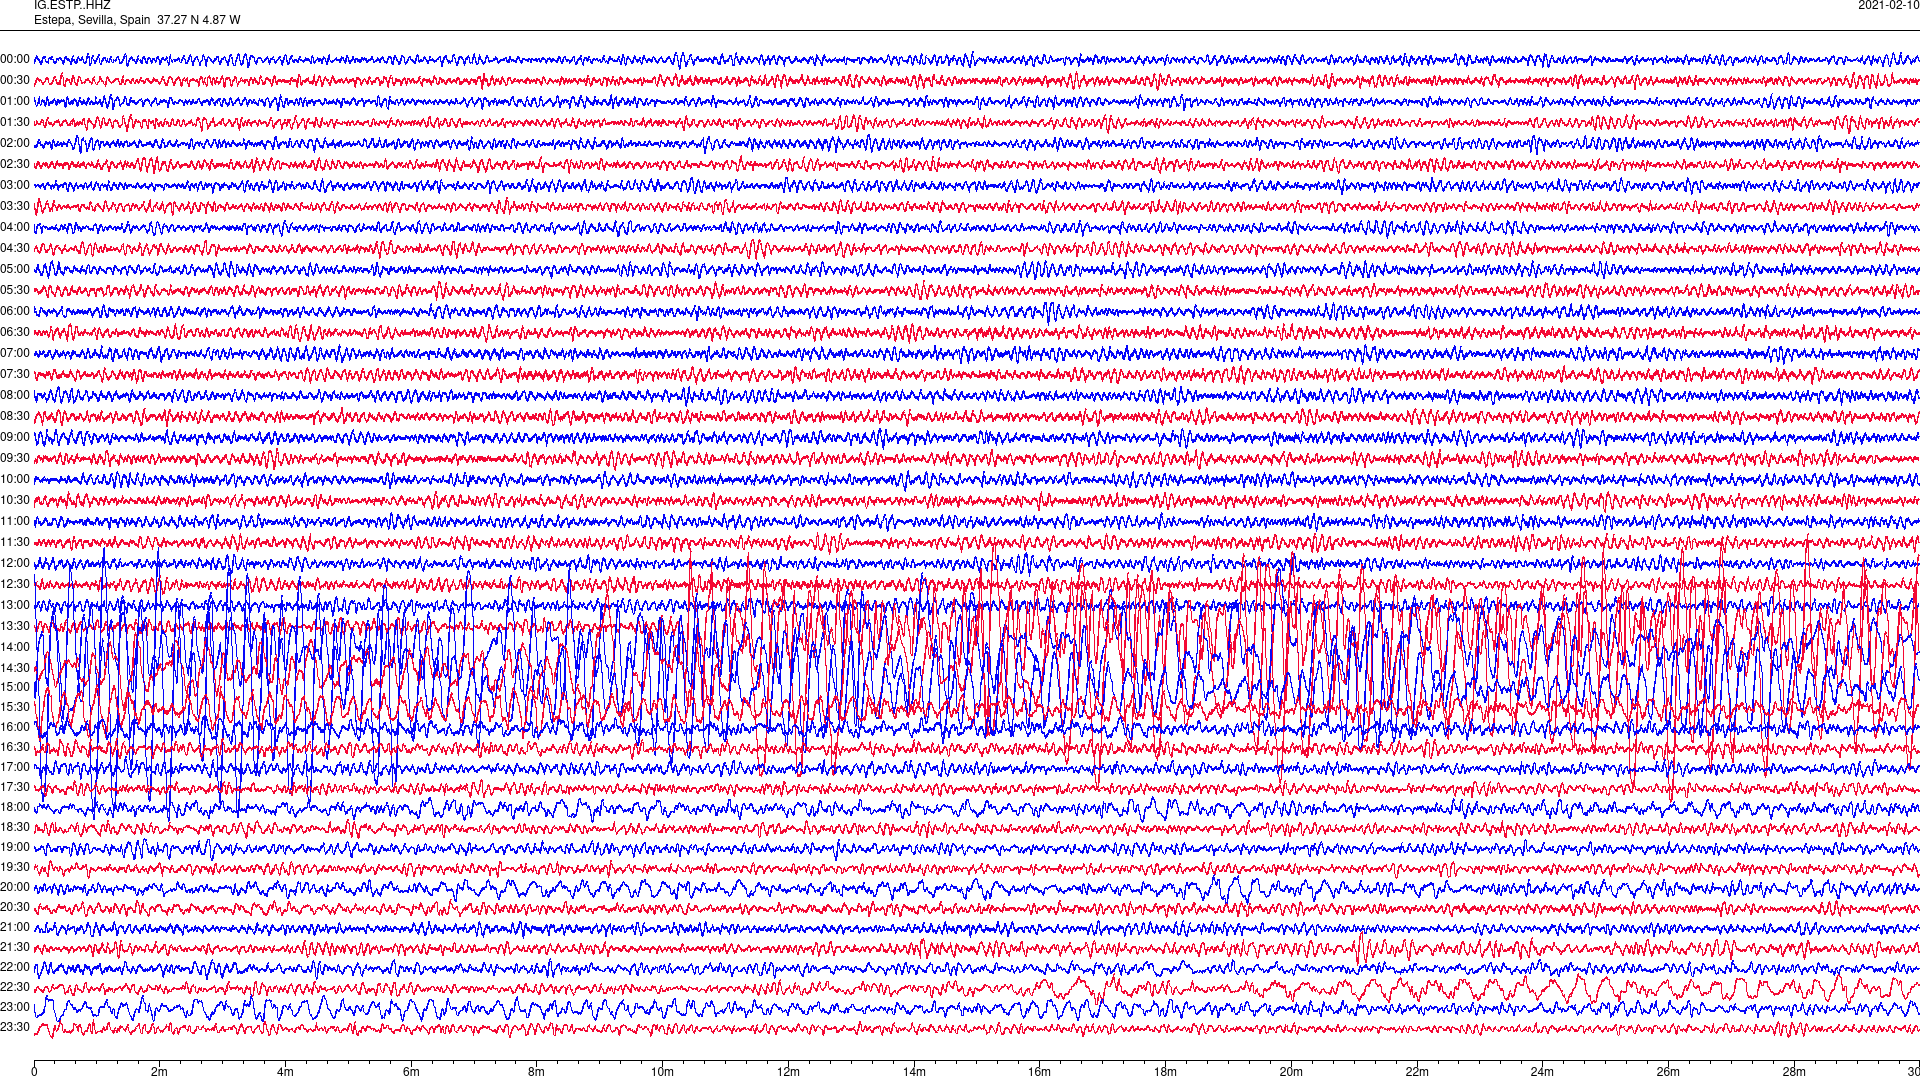
Task: Select the 02:00 time row label
Action: click(15, 143)
